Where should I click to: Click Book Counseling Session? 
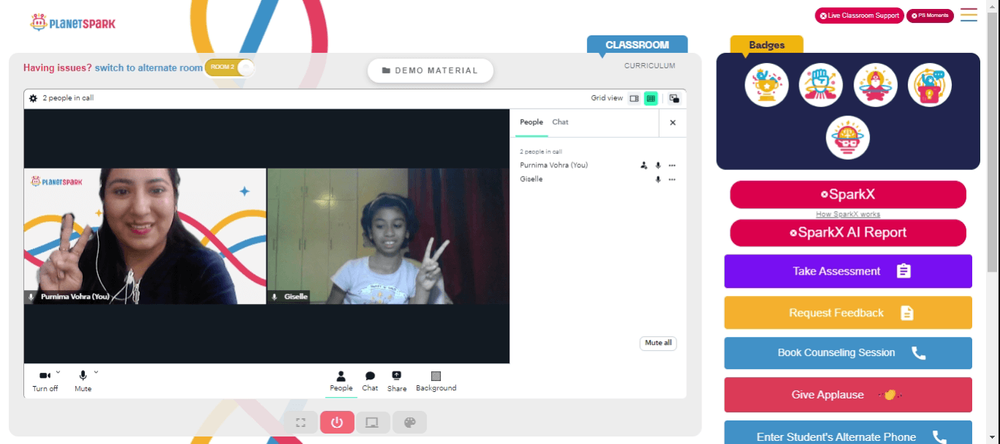pos(848,353)
